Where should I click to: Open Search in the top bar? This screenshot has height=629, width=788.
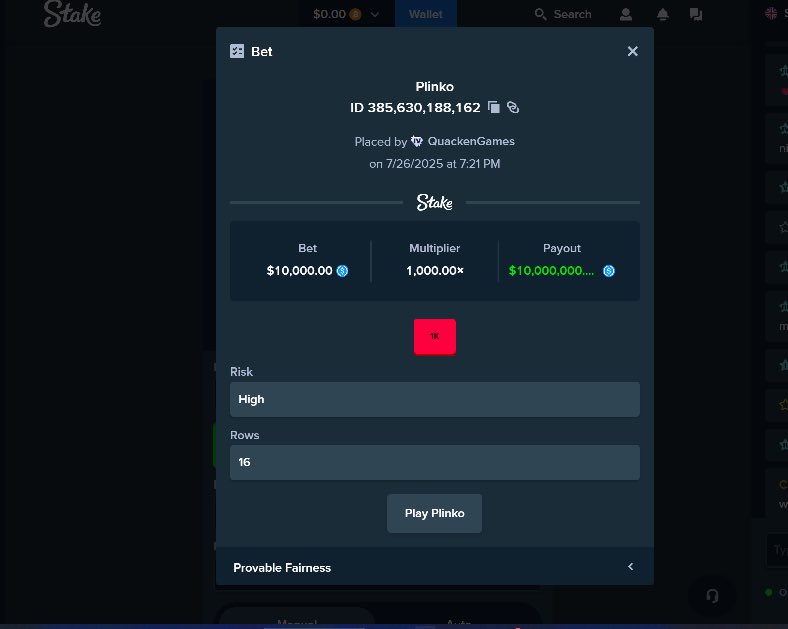tap(563, 14)
